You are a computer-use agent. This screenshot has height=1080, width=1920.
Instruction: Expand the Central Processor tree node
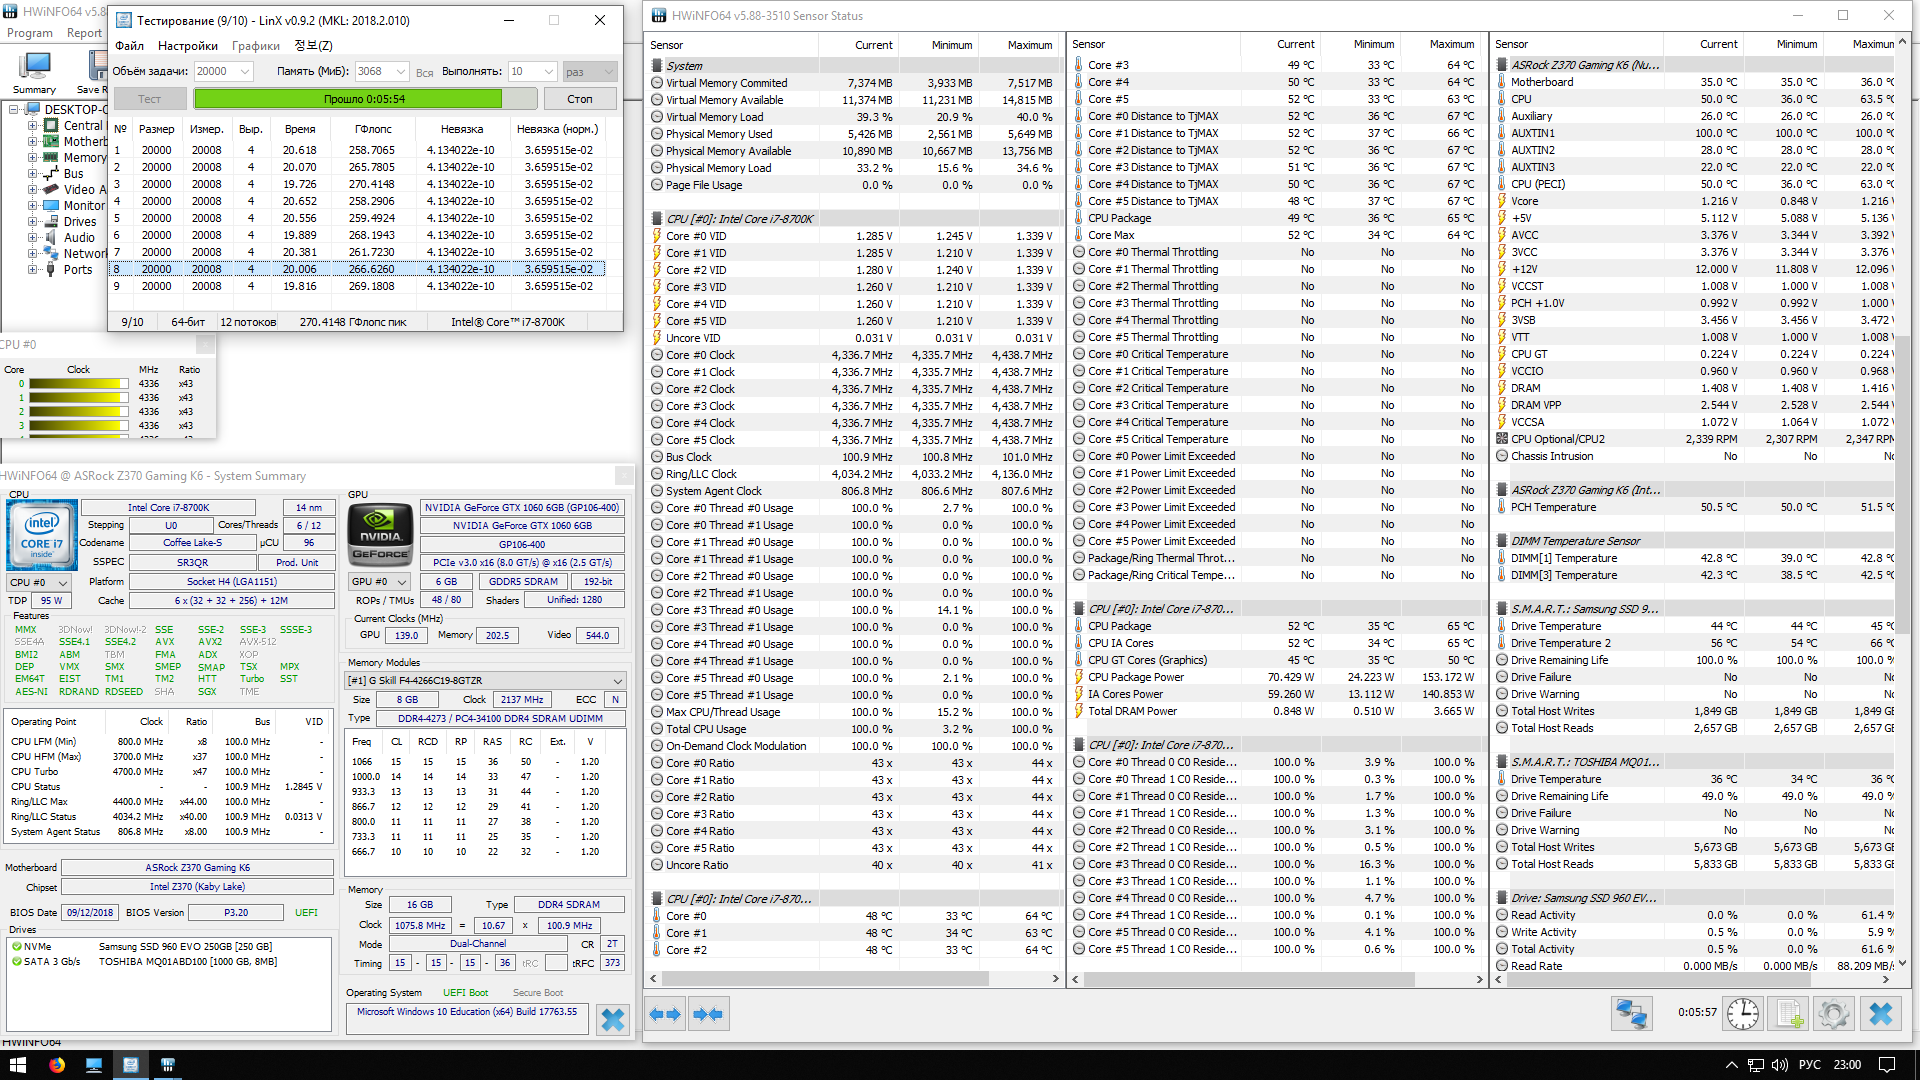(33, 126)
